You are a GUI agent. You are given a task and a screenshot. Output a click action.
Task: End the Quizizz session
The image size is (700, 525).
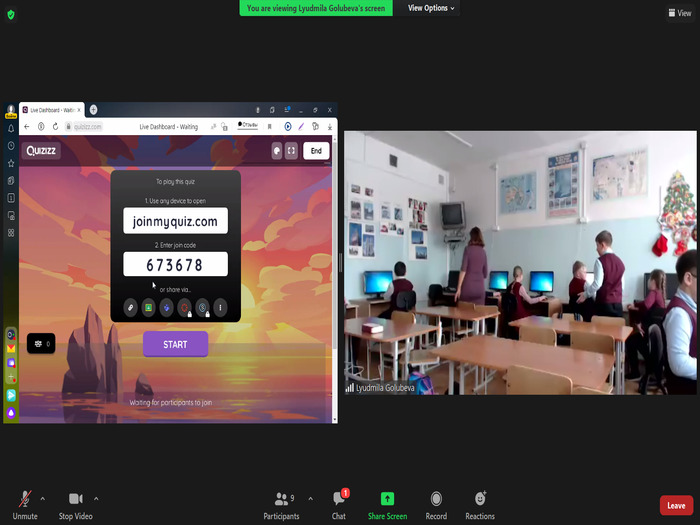click(x=316, y=151)
